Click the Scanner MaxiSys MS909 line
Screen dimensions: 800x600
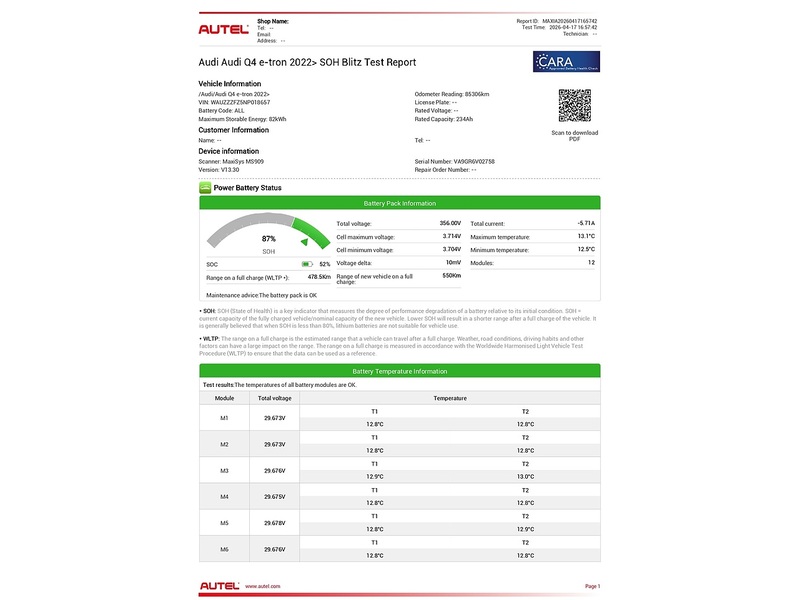(x=231, y=161)
